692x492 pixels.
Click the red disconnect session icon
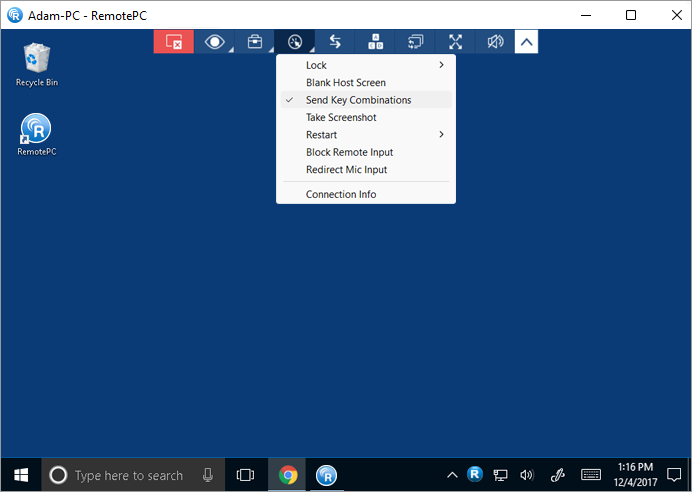173,42
